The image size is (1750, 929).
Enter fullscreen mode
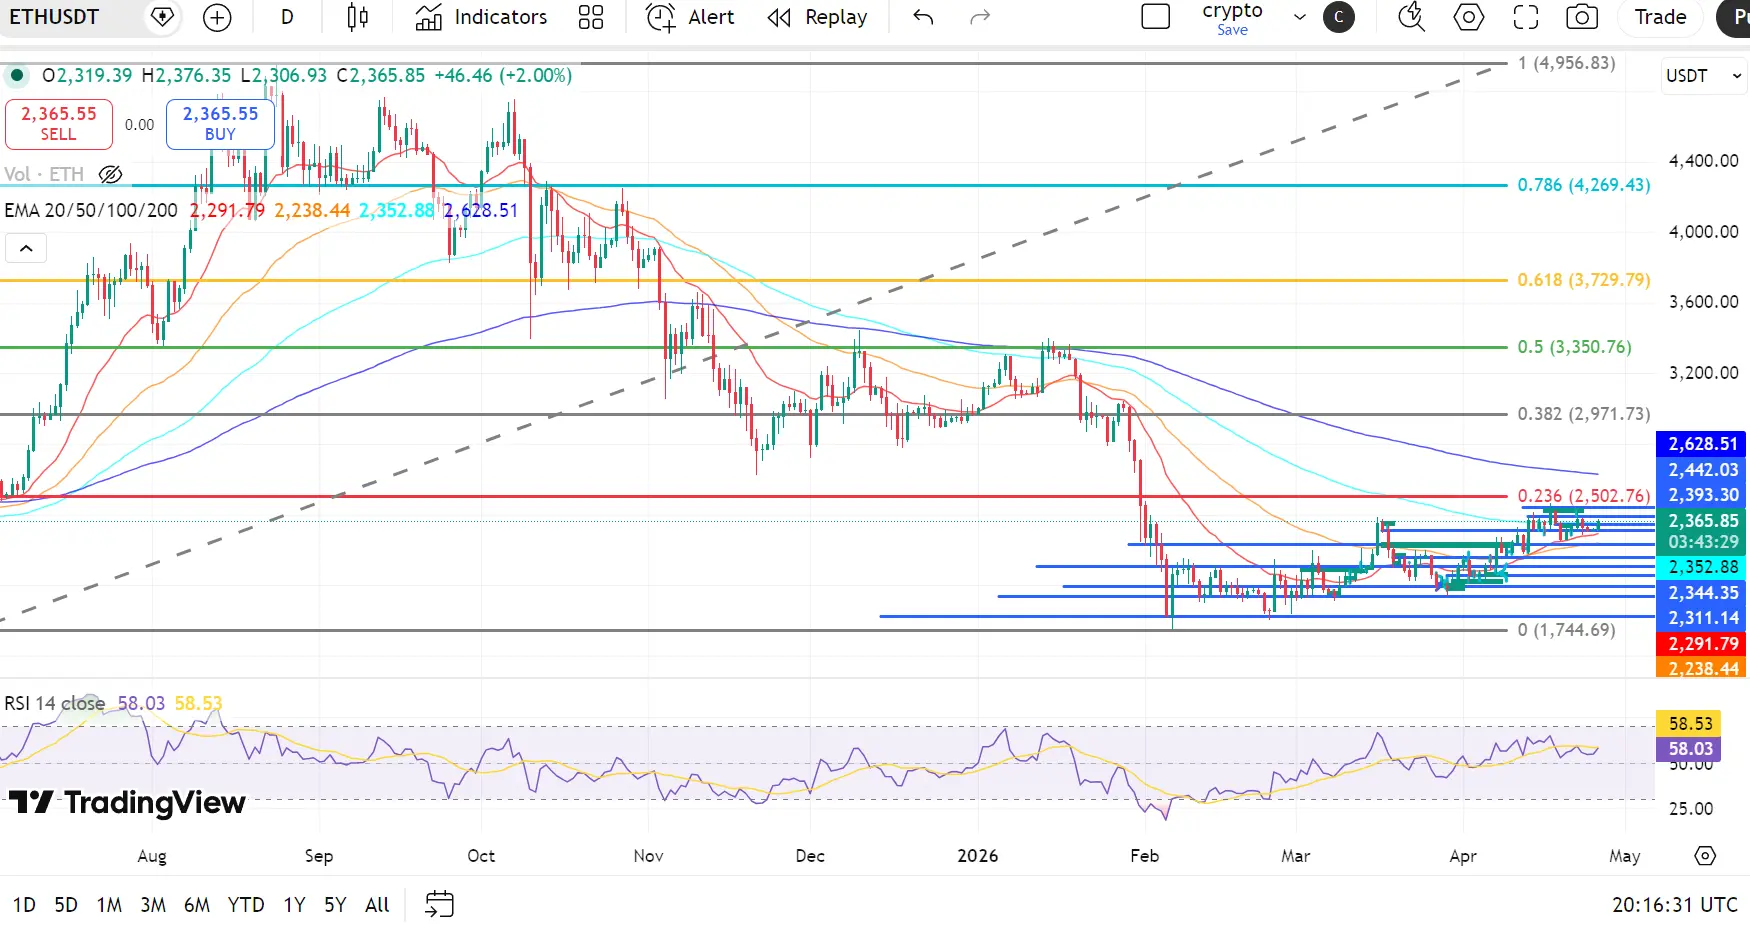(x=1525, y=17)
